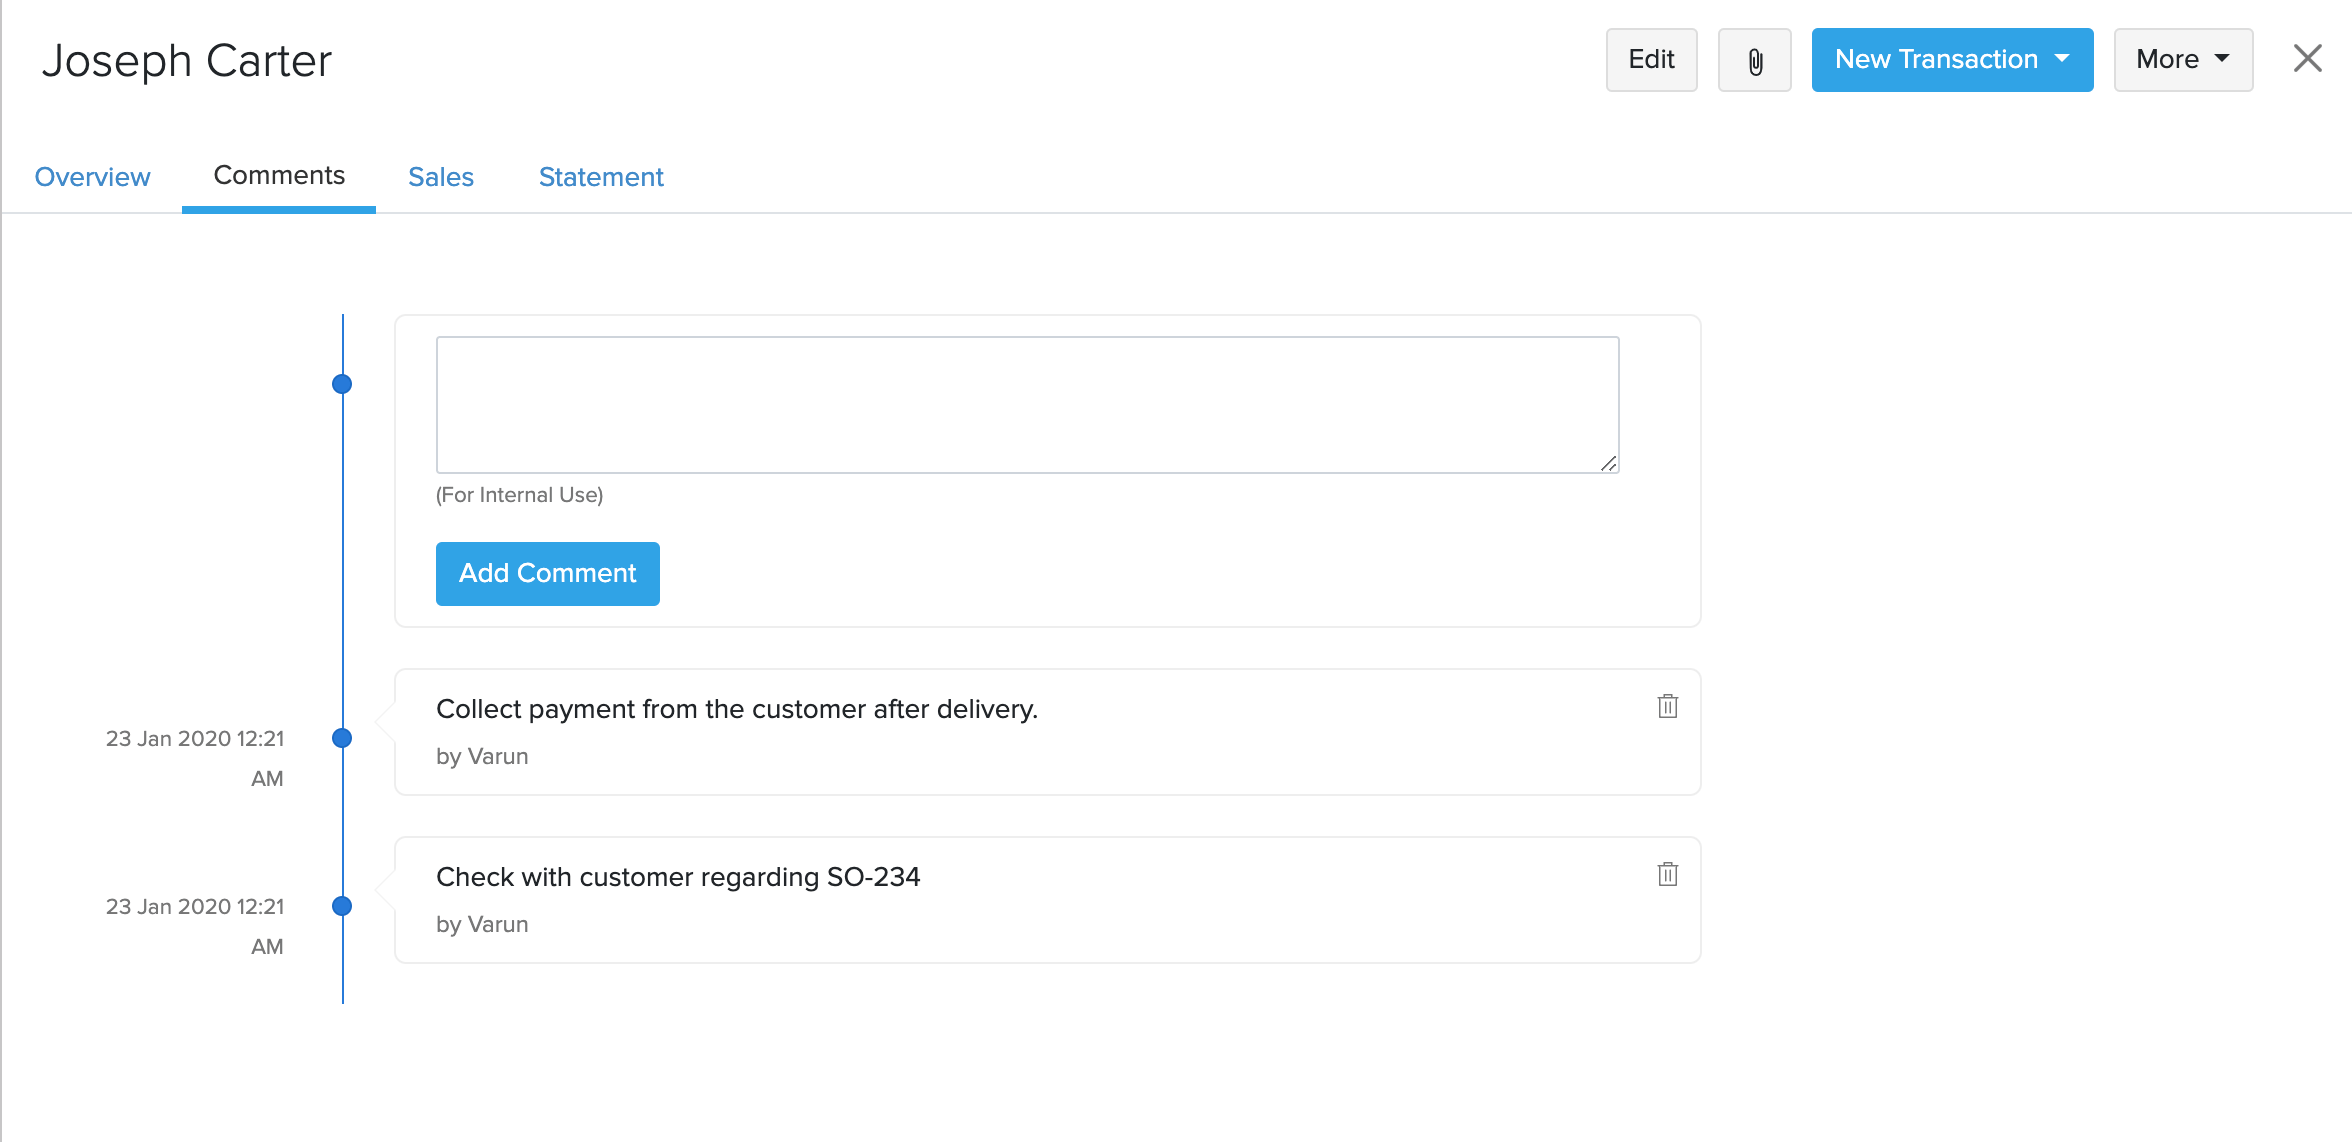Click the 23 Jan 2020 timestamp
Screen dimensions: 2352x1142
(195, 738)
